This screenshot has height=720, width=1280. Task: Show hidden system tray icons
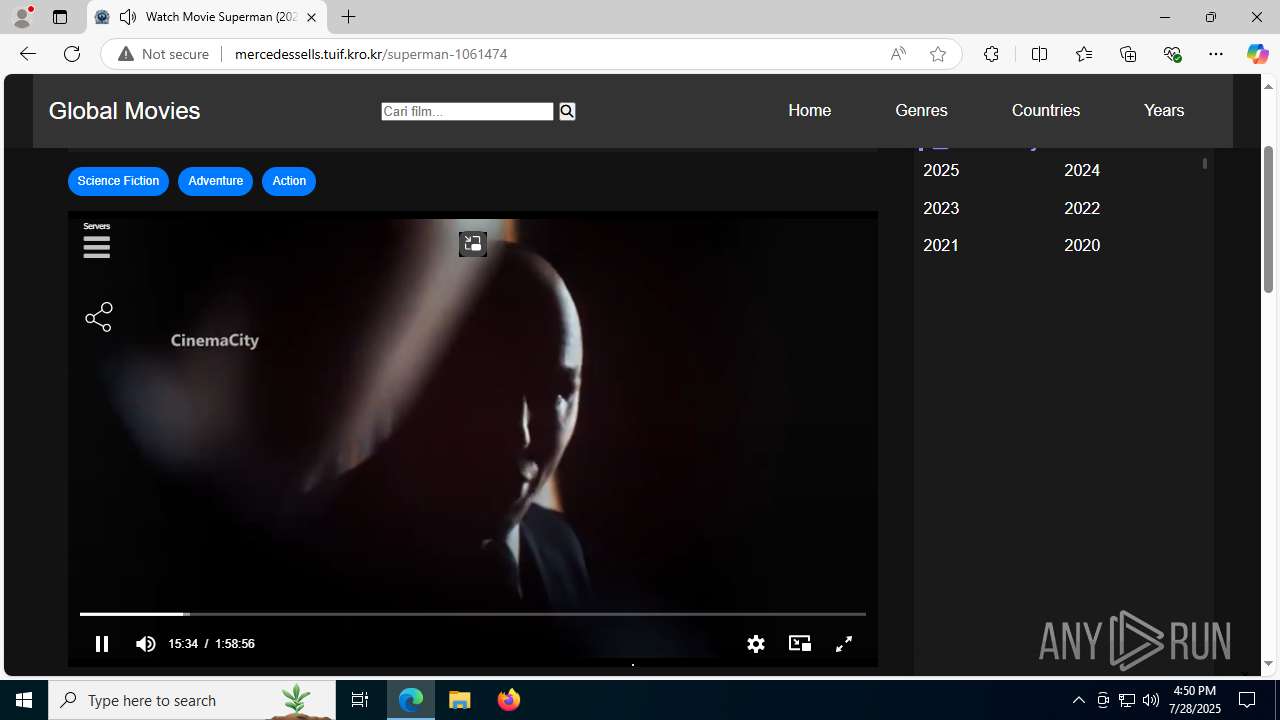(x=1079, y=700)
